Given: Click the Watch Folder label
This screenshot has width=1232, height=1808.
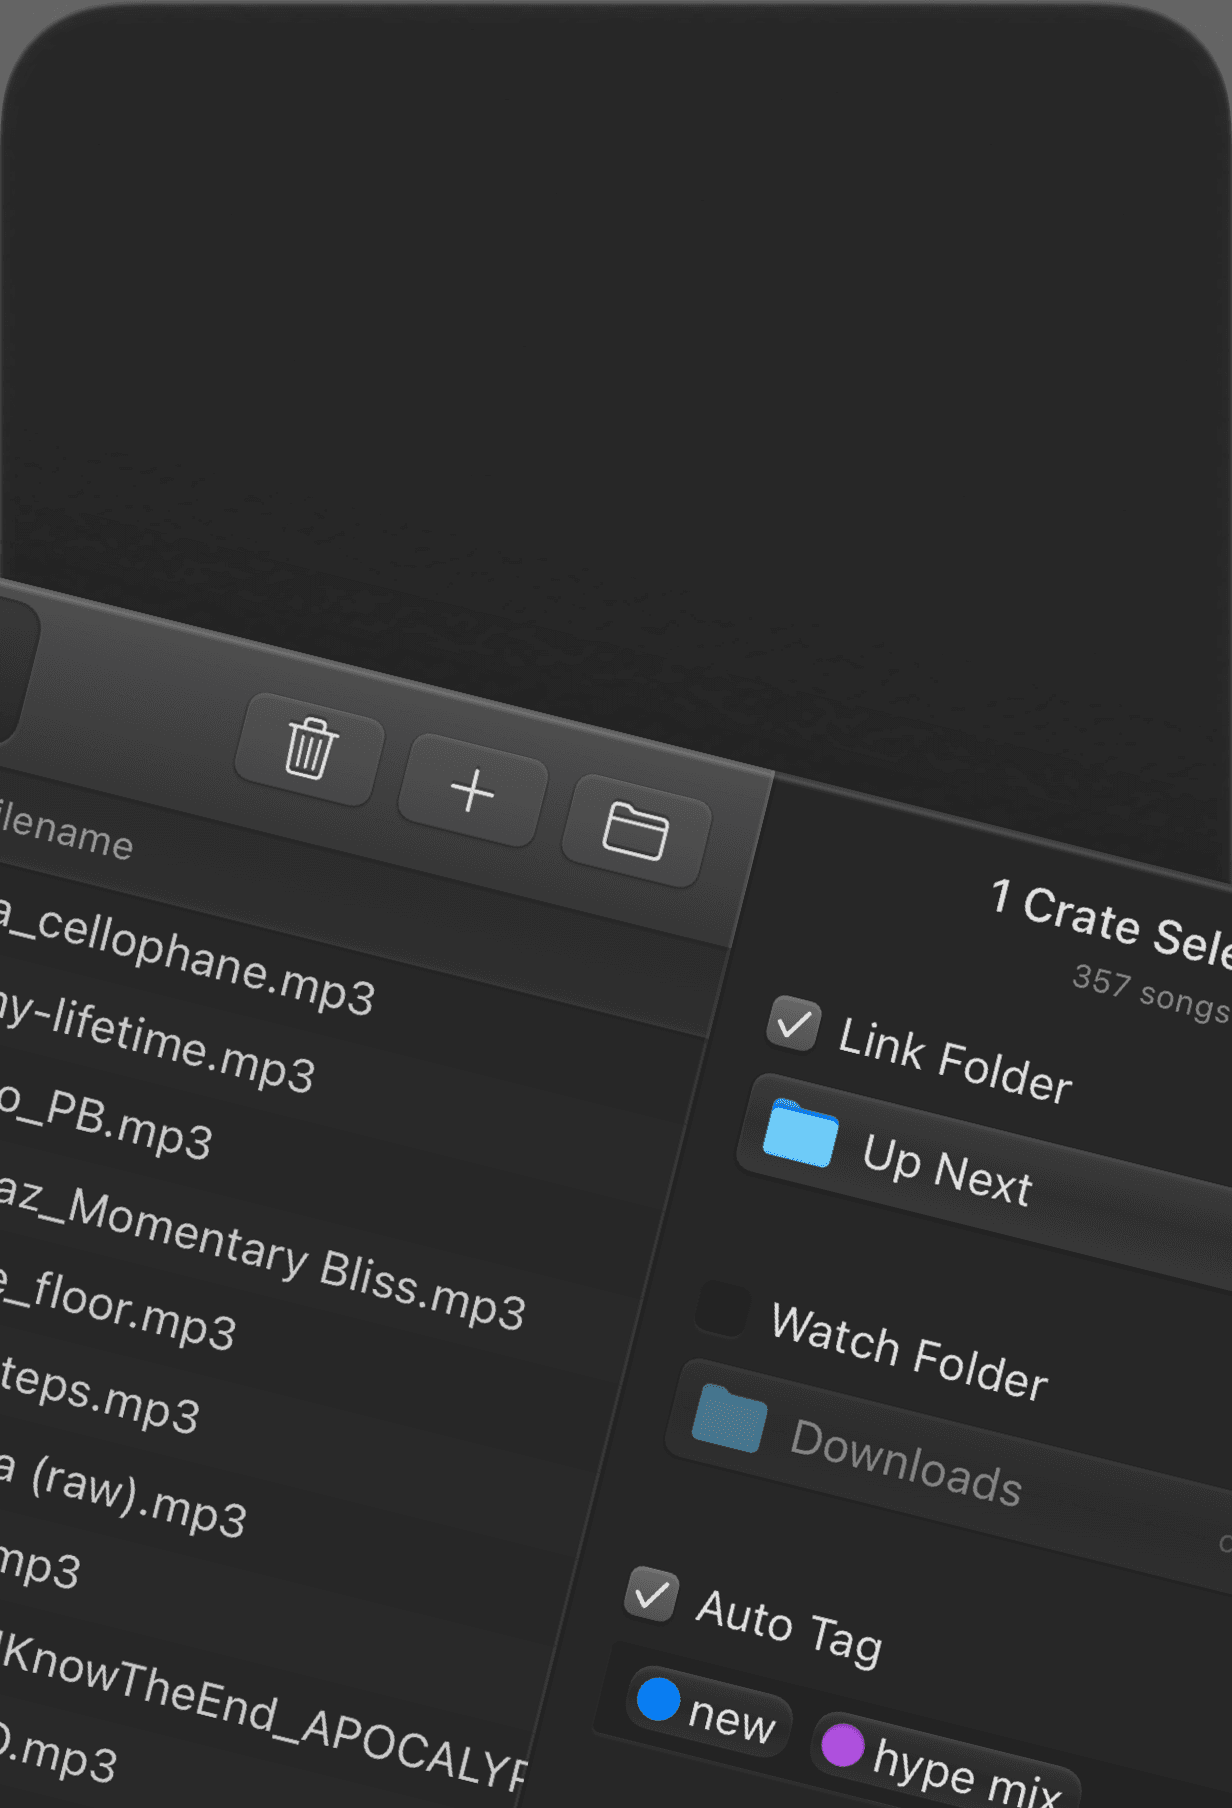Looking at the screenshot, I should point(910,1352).
